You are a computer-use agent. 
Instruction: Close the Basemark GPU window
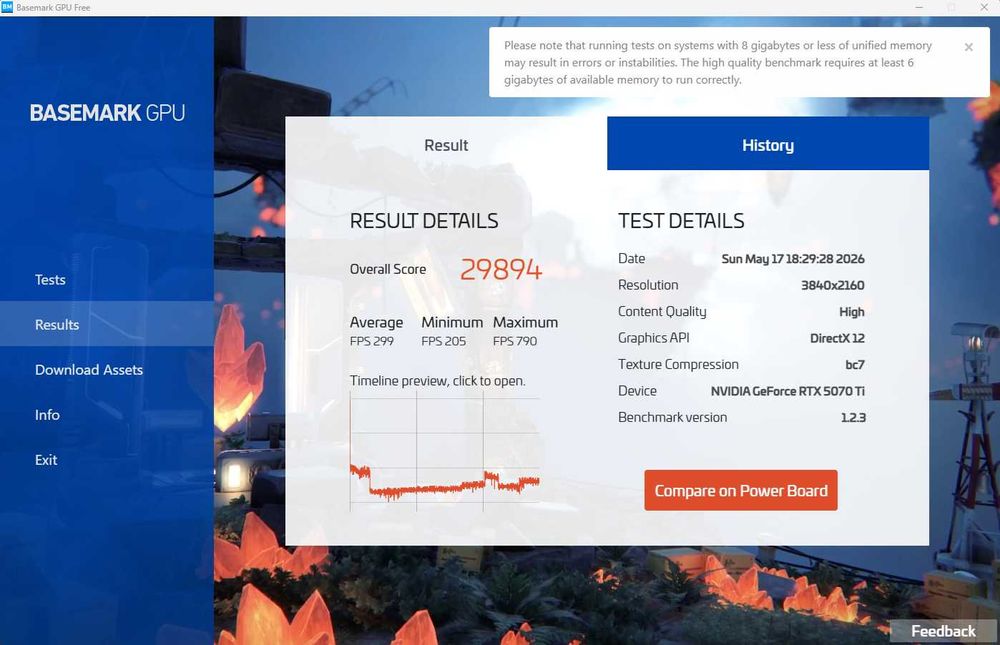984,7
